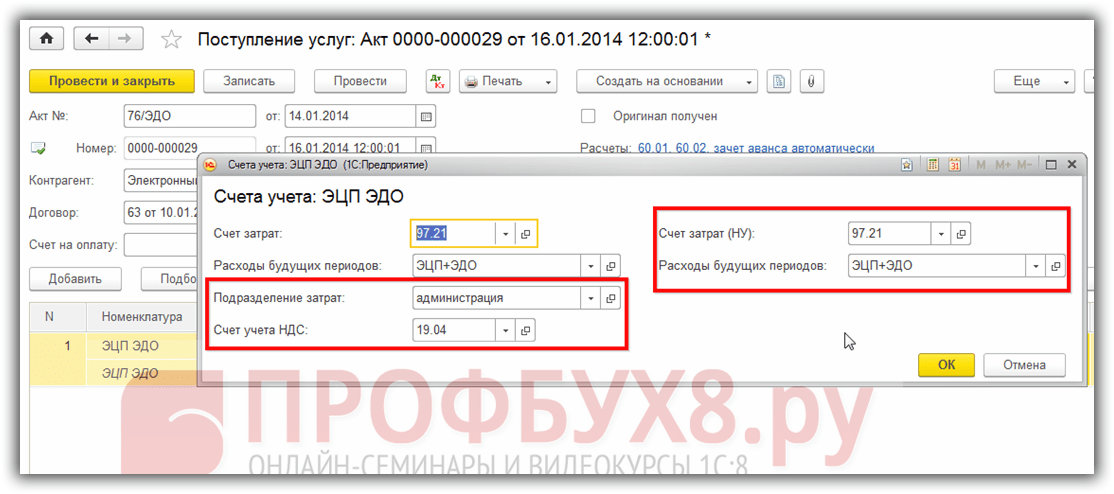Open the Печать menu
The width and height of the screenshot is (1114, 494).
[x=508, y=81]
